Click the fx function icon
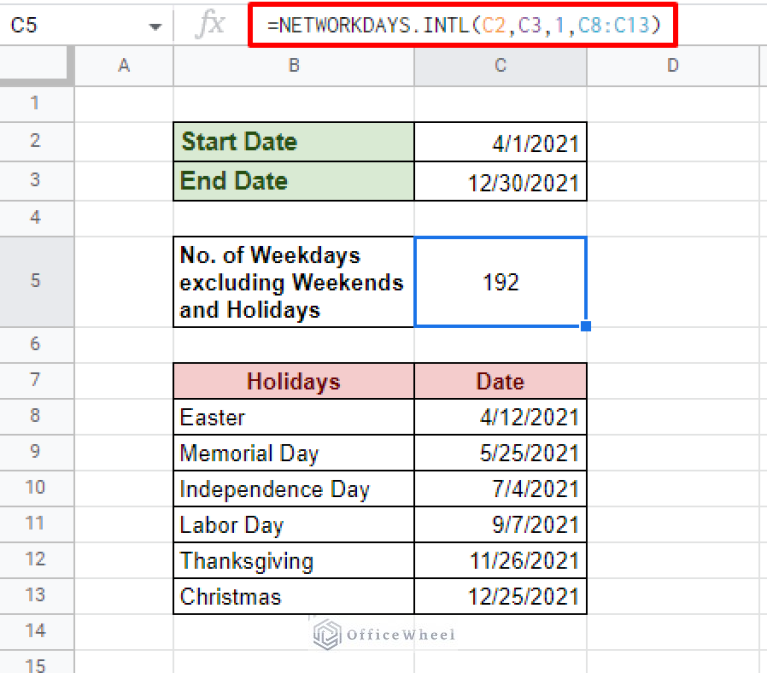This screenshot has height=673, width=767. [210, 25]
